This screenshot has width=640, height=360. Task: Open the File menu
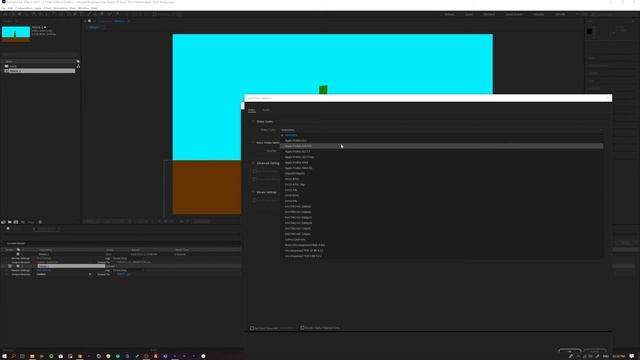(3, 8)
